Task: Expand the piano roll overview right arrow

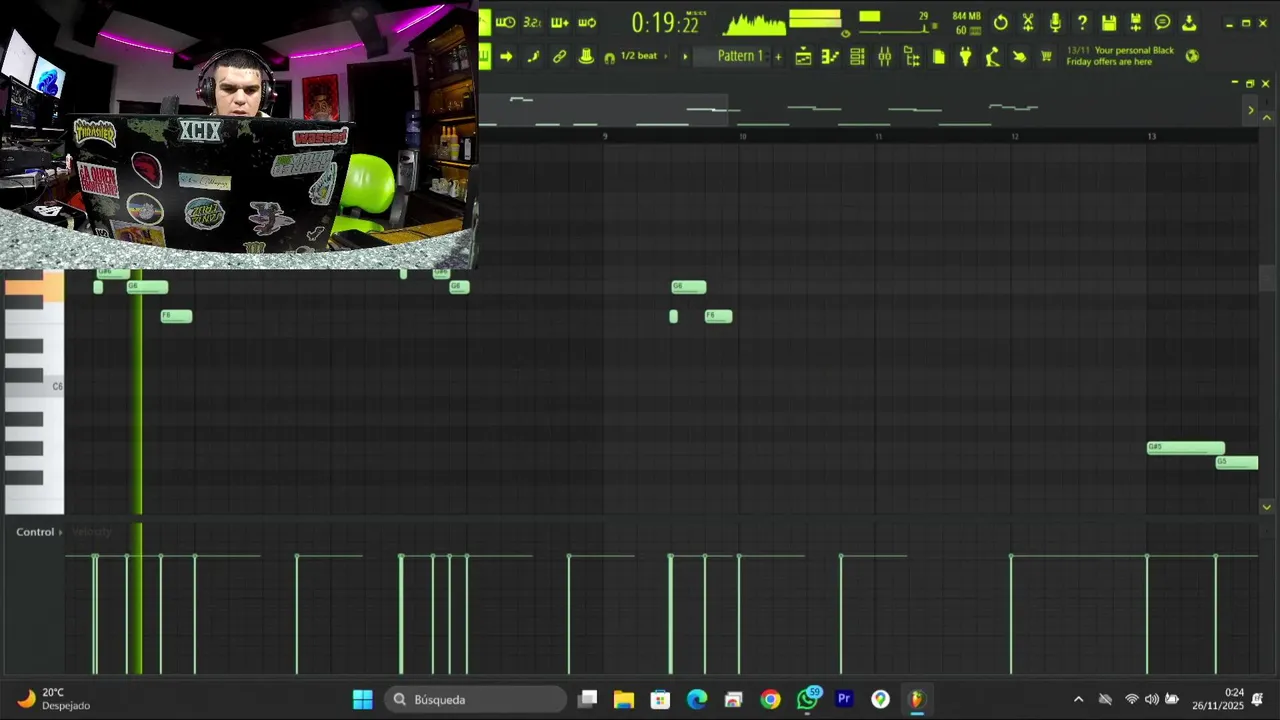Action: [1250, 110]
